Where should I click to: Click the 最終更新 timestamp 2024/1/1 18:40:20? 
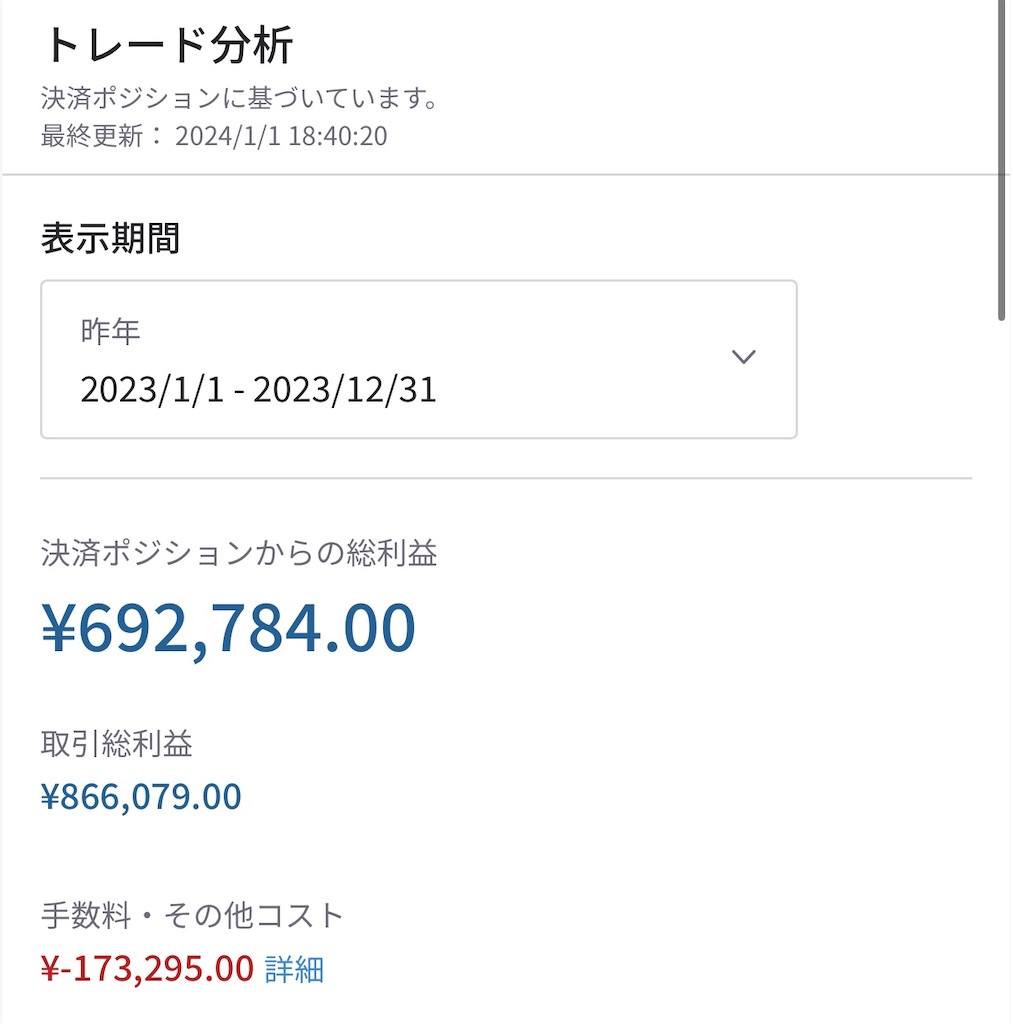(281, 136)
